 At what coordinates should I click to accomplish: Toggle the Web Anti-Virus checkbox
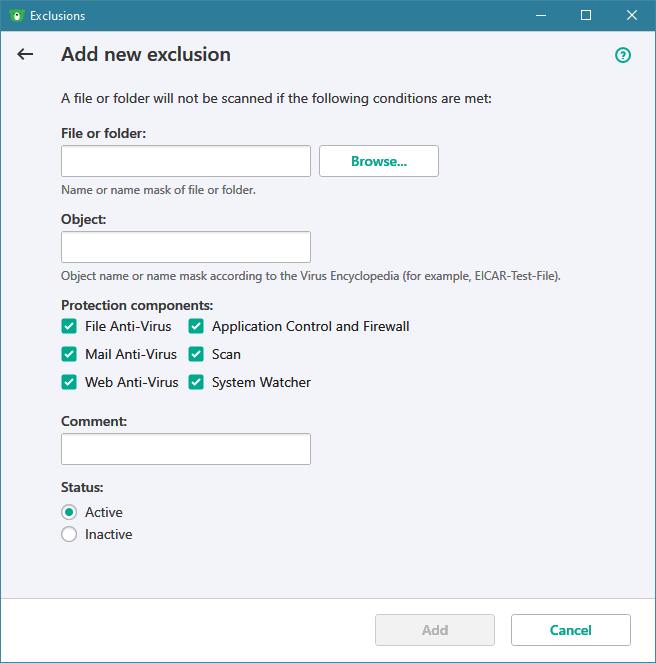pyautogui.click(x=69, y=382)
